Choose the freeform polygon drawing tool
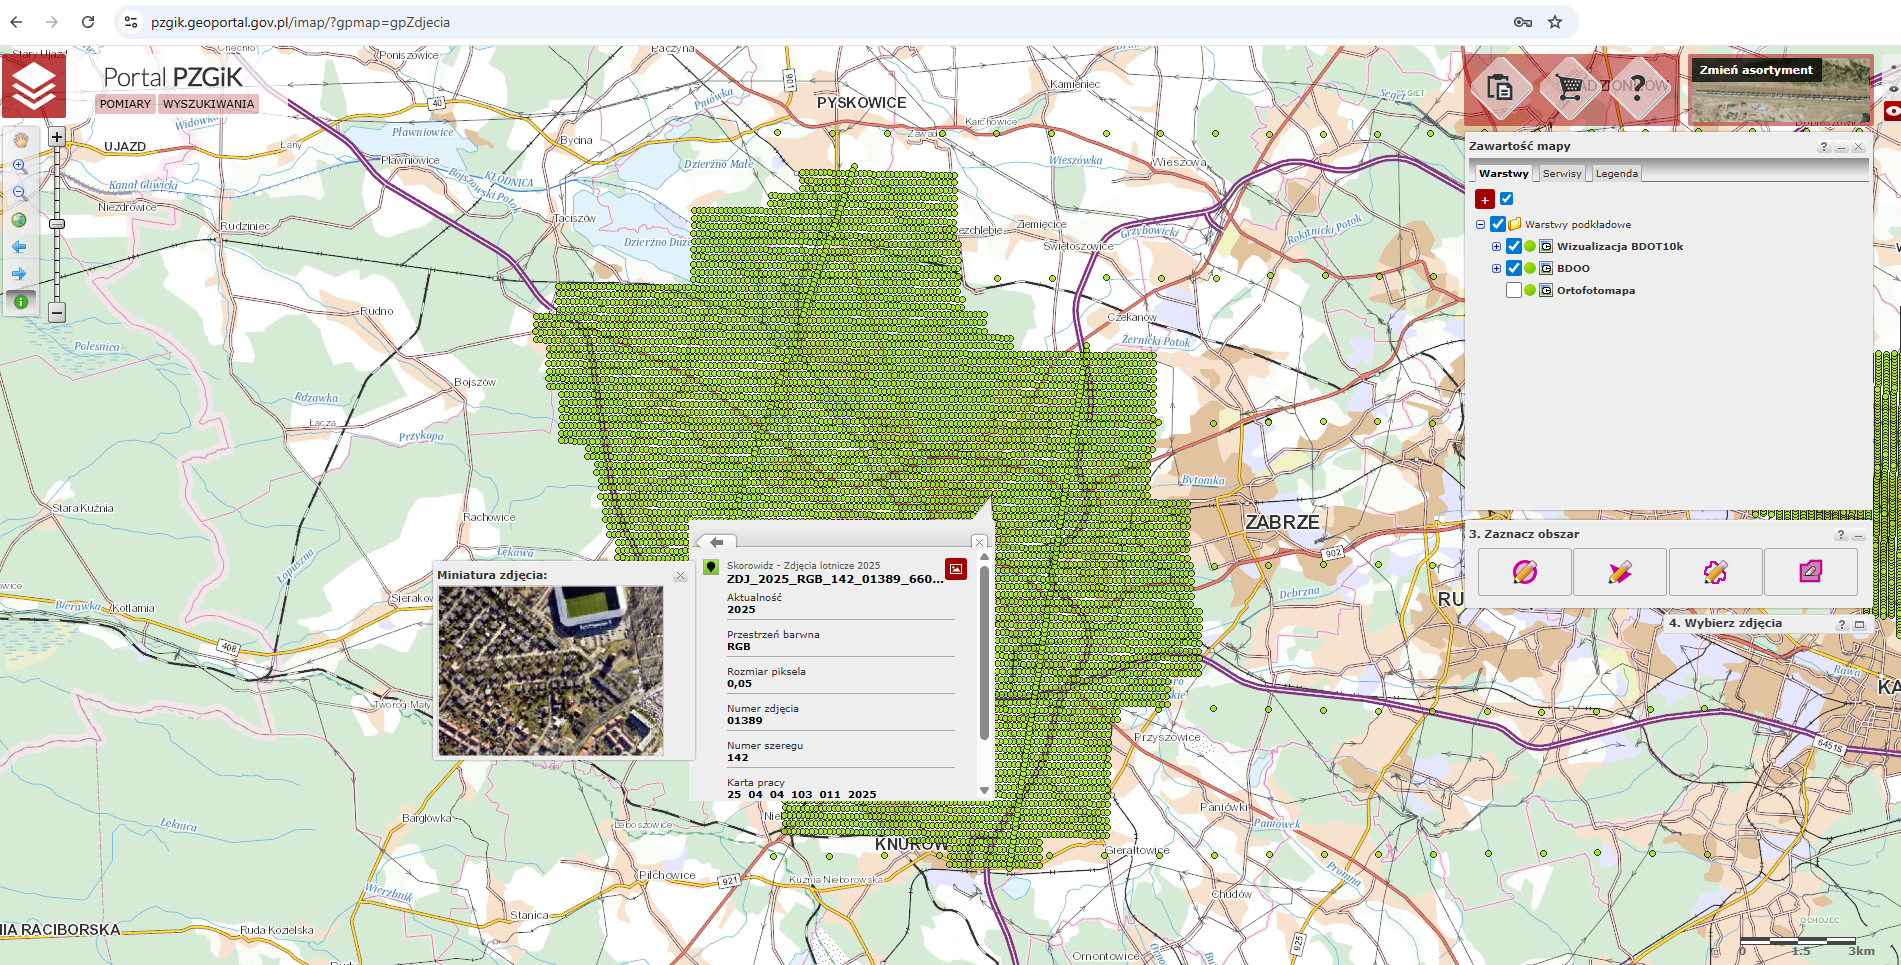Image resolution: width=1901 pixels, height=965 pixels. point(1715,572)
